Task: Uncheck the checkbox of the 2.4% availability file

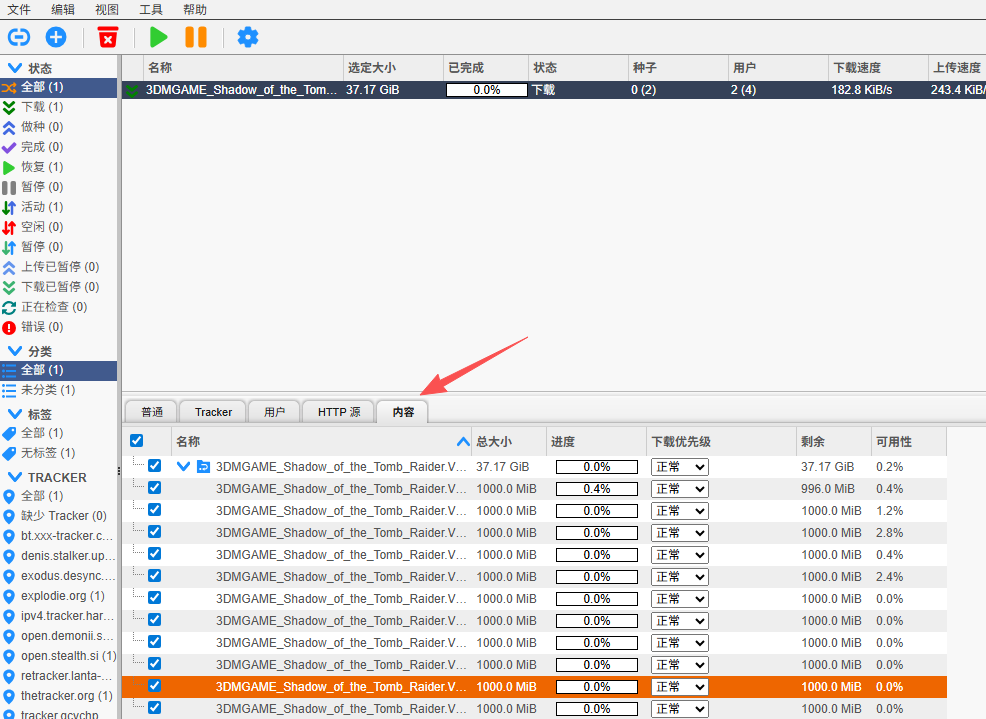Action: coord(154,576)
